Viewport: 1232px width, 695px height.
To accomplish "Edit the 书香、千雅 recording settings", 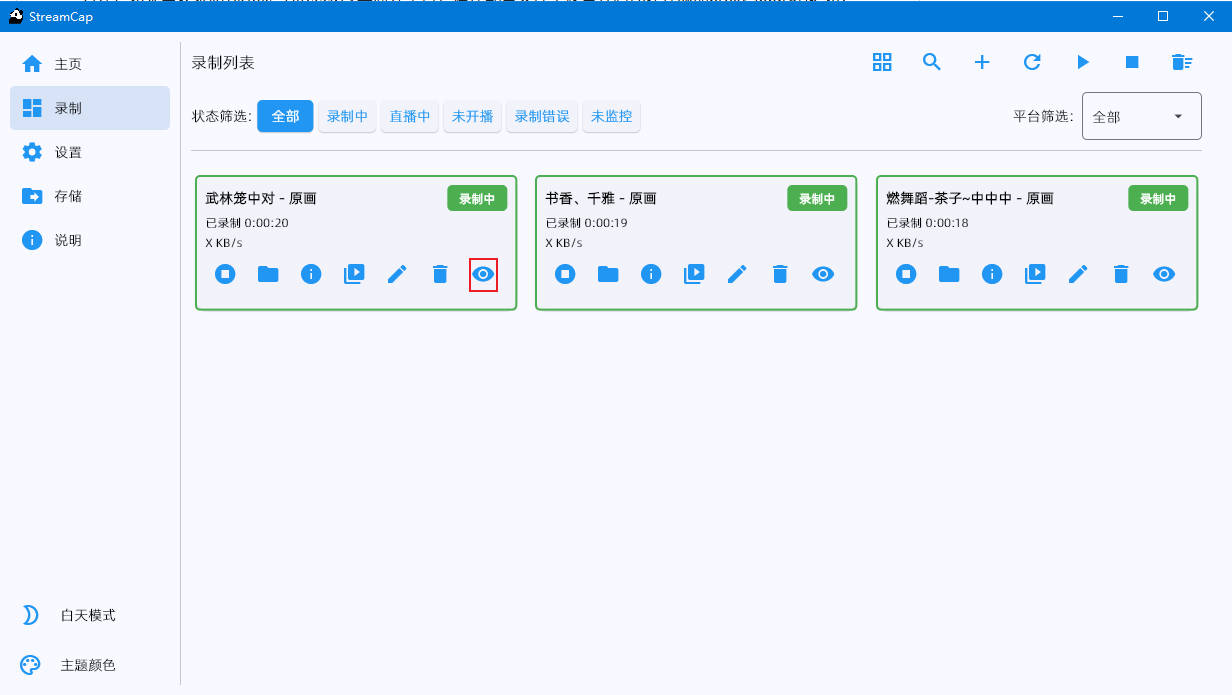I will [737, 274].
